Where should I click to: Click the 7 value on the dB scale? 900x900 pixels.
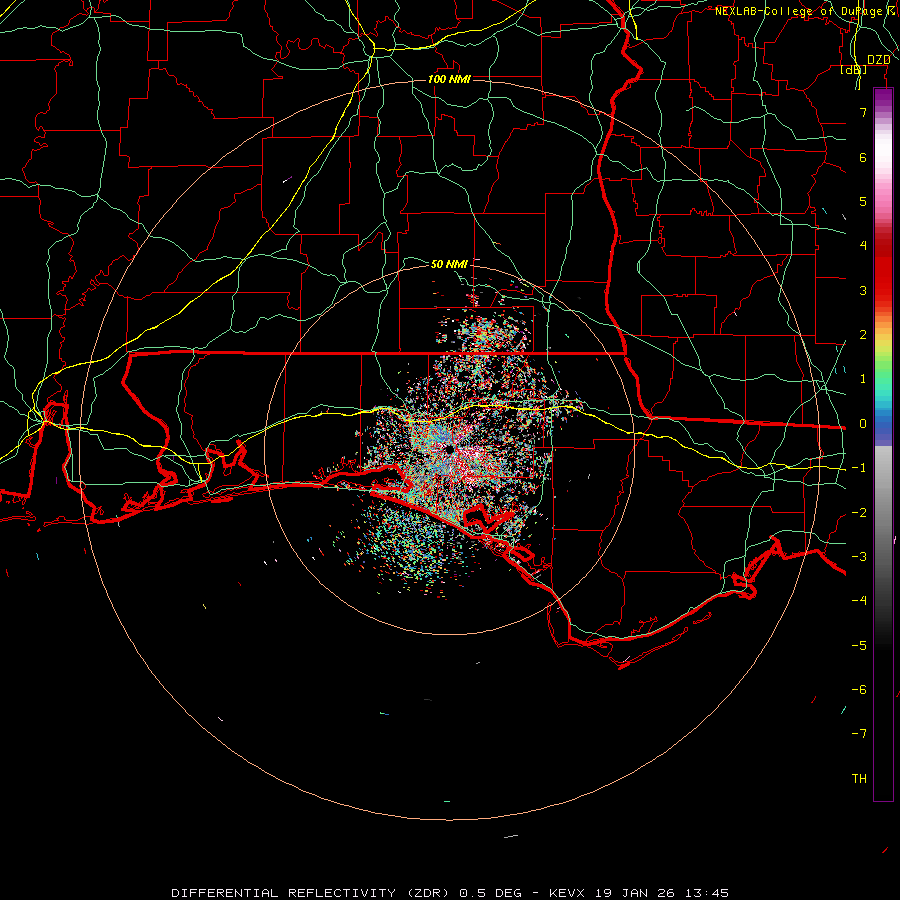click(863, 112)
